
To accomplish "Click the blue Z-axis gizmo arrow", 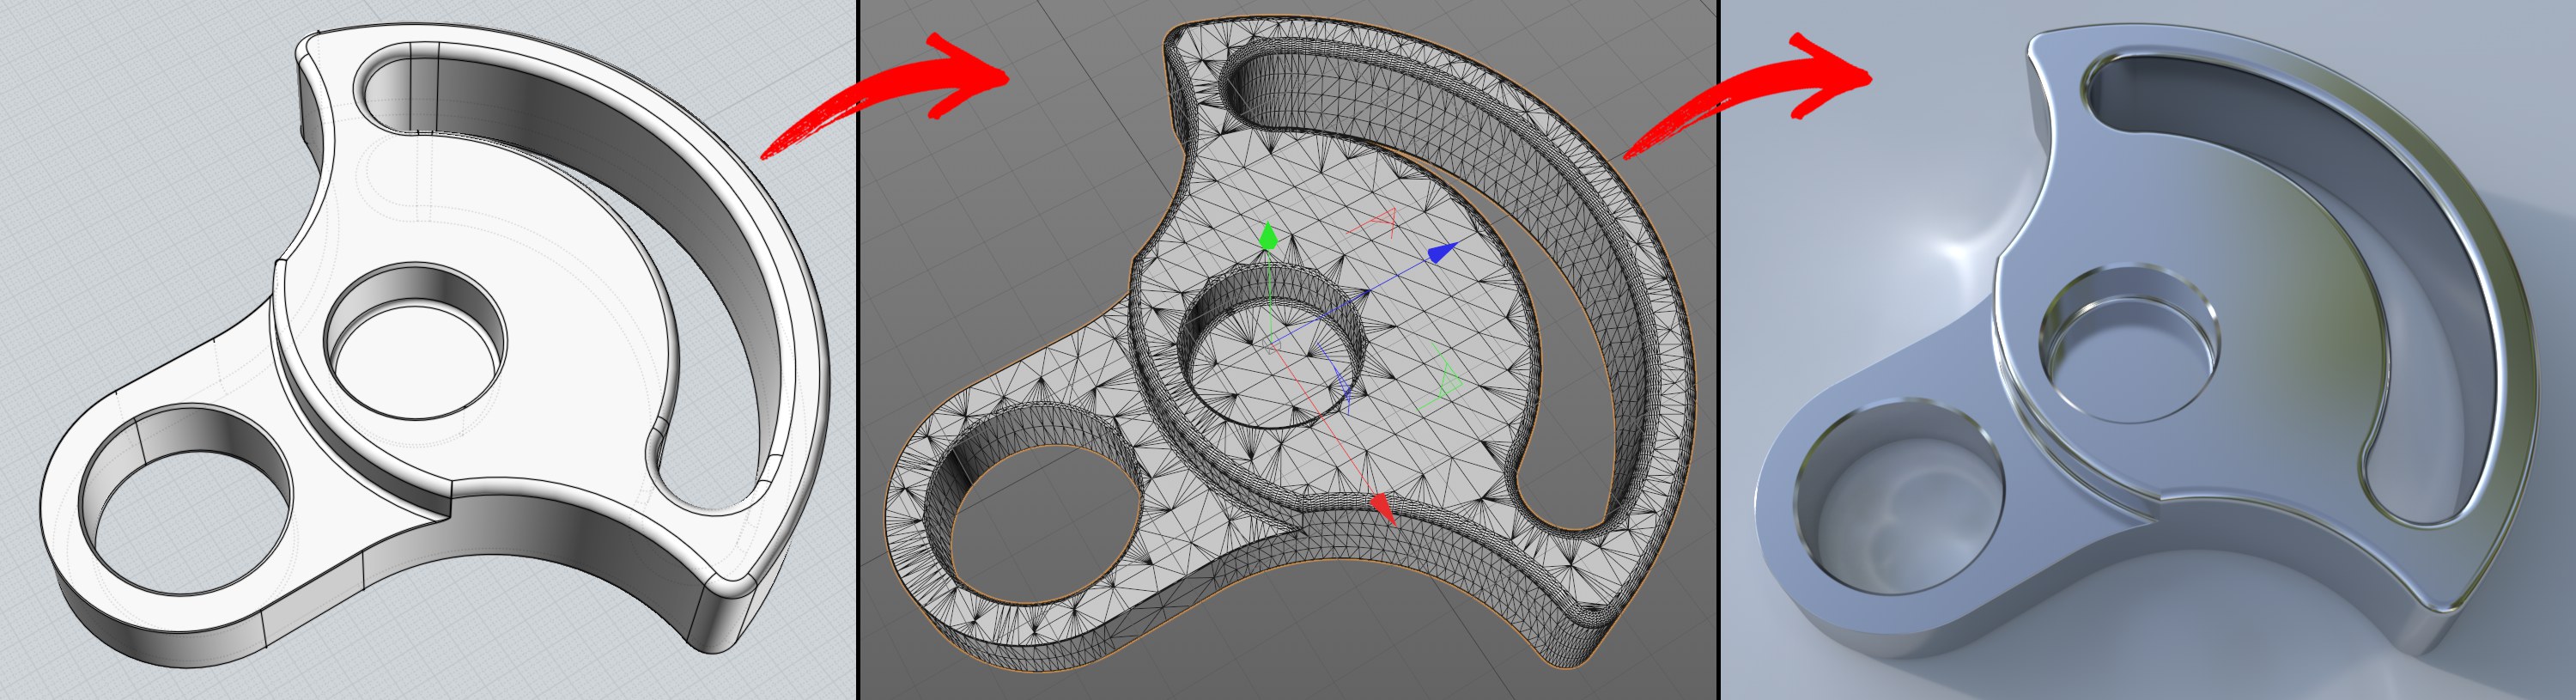I will tap(1442, 252).
